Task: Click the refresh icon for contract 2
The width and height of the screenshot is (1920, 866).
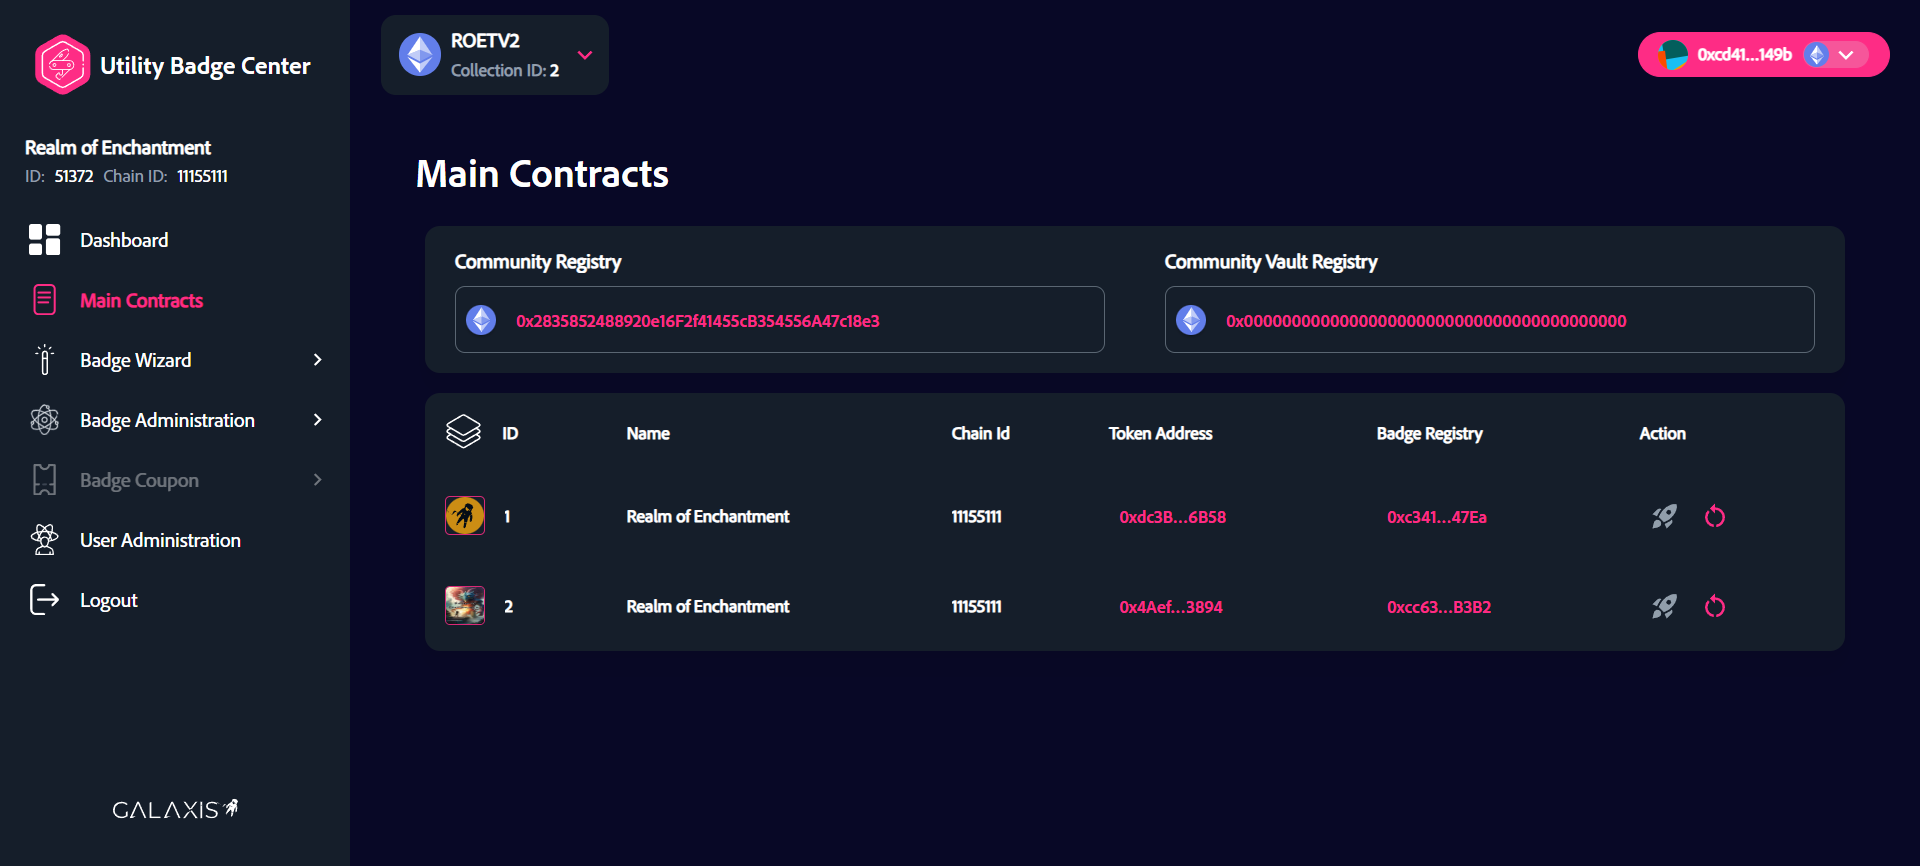Action: 1715,607
